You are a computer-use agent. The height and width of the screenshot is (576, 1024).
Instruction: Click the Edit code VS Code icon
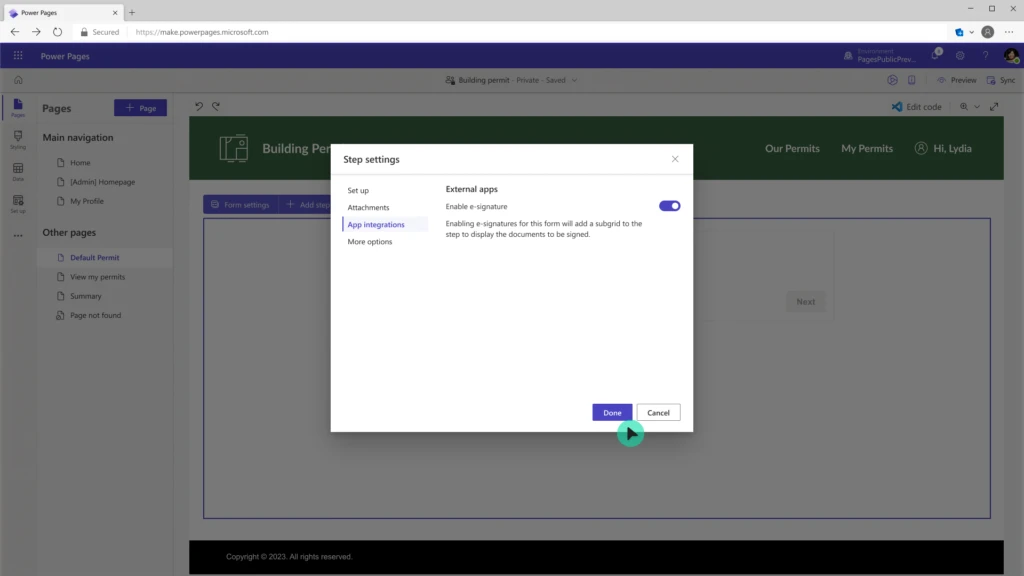[x=897, y=107]
